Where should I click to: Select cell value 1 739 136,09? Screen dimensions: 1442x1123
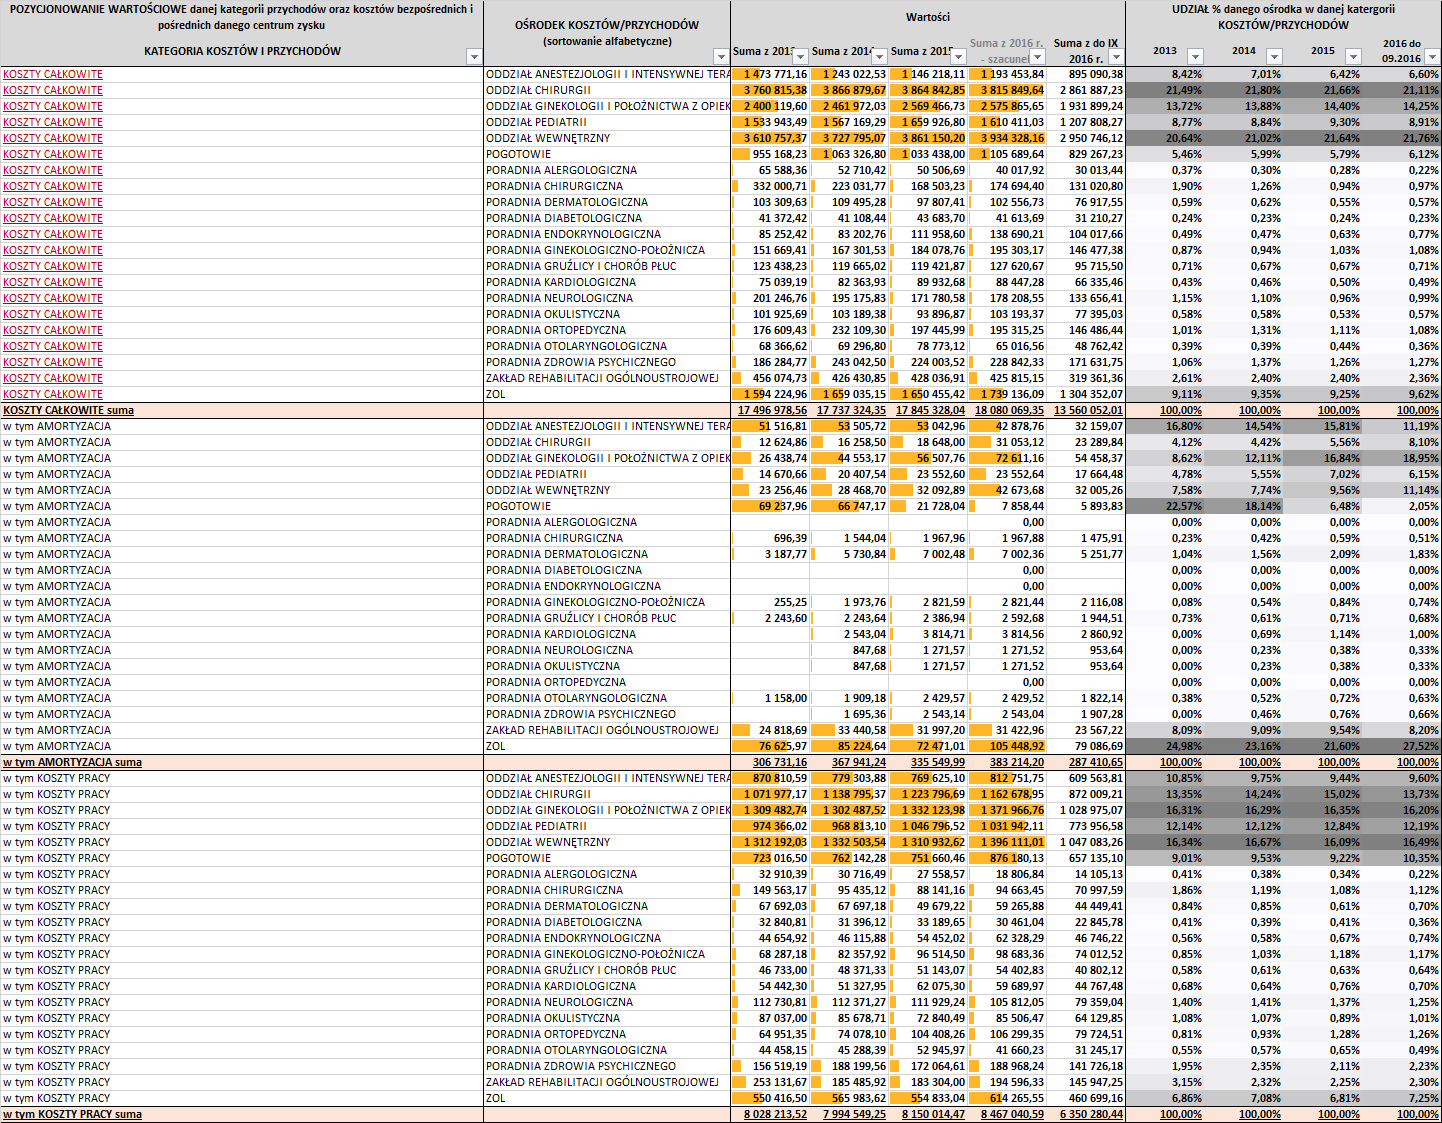(1007, 394)
